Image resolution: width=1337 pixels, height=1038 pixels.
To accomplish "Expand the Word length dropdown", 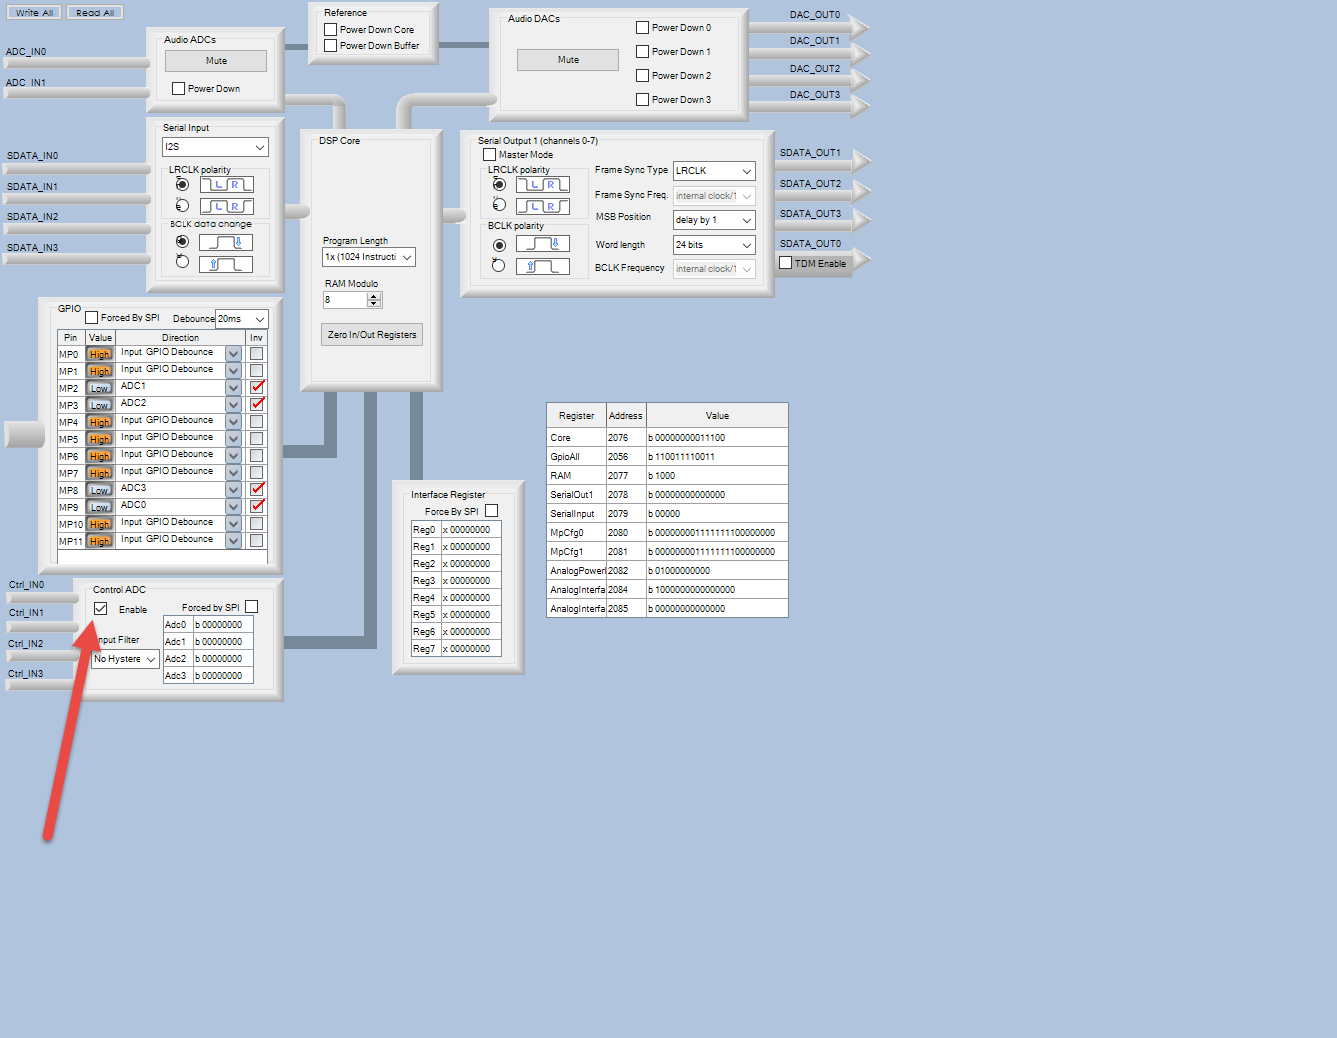I will point(714,245).
